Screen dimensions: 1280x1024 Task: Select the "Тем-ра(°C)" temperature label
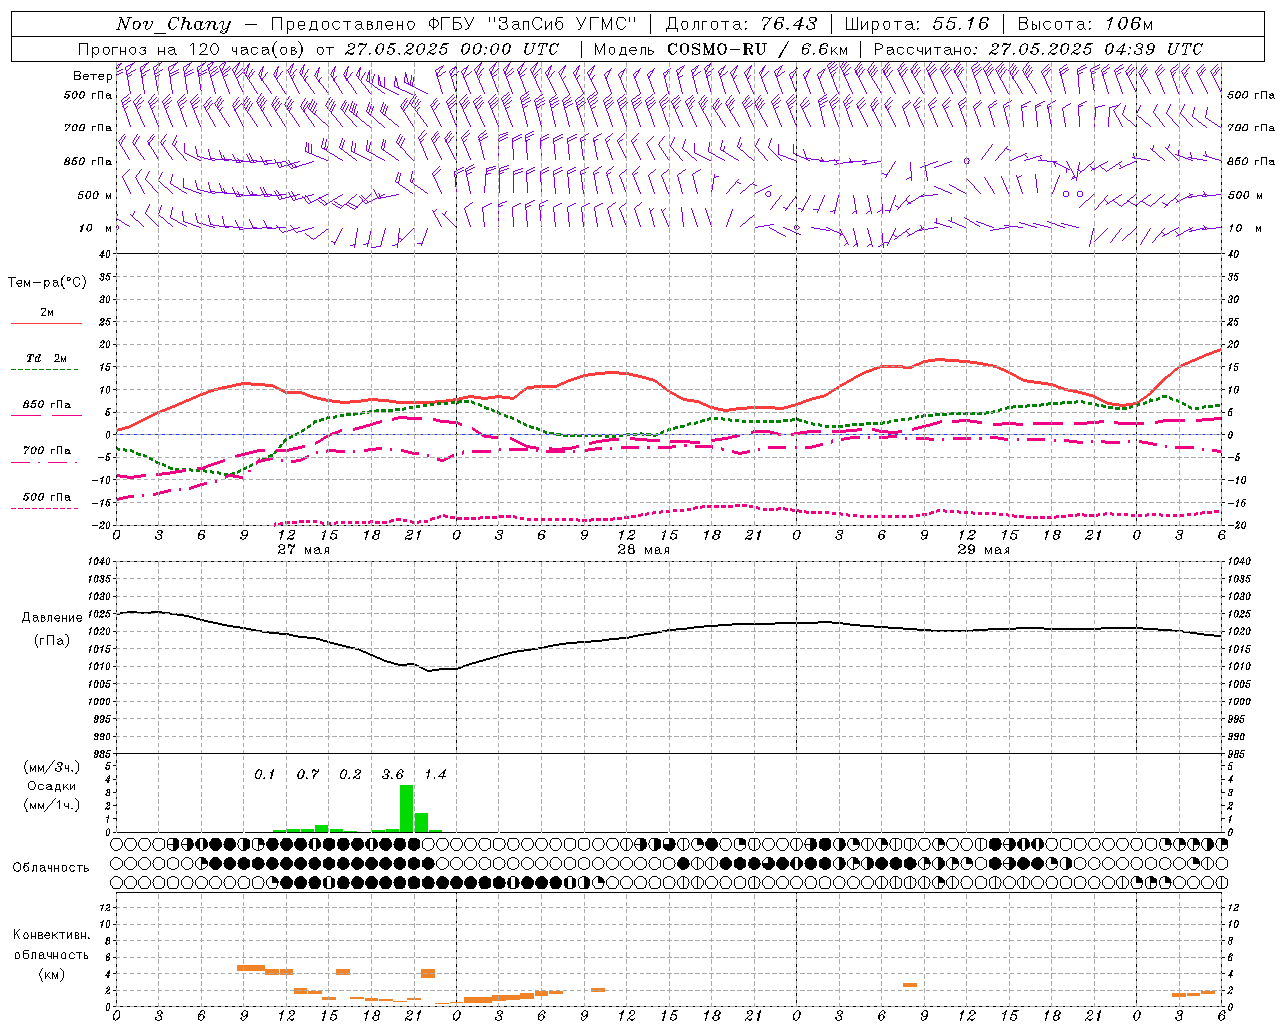pos(47,283)
